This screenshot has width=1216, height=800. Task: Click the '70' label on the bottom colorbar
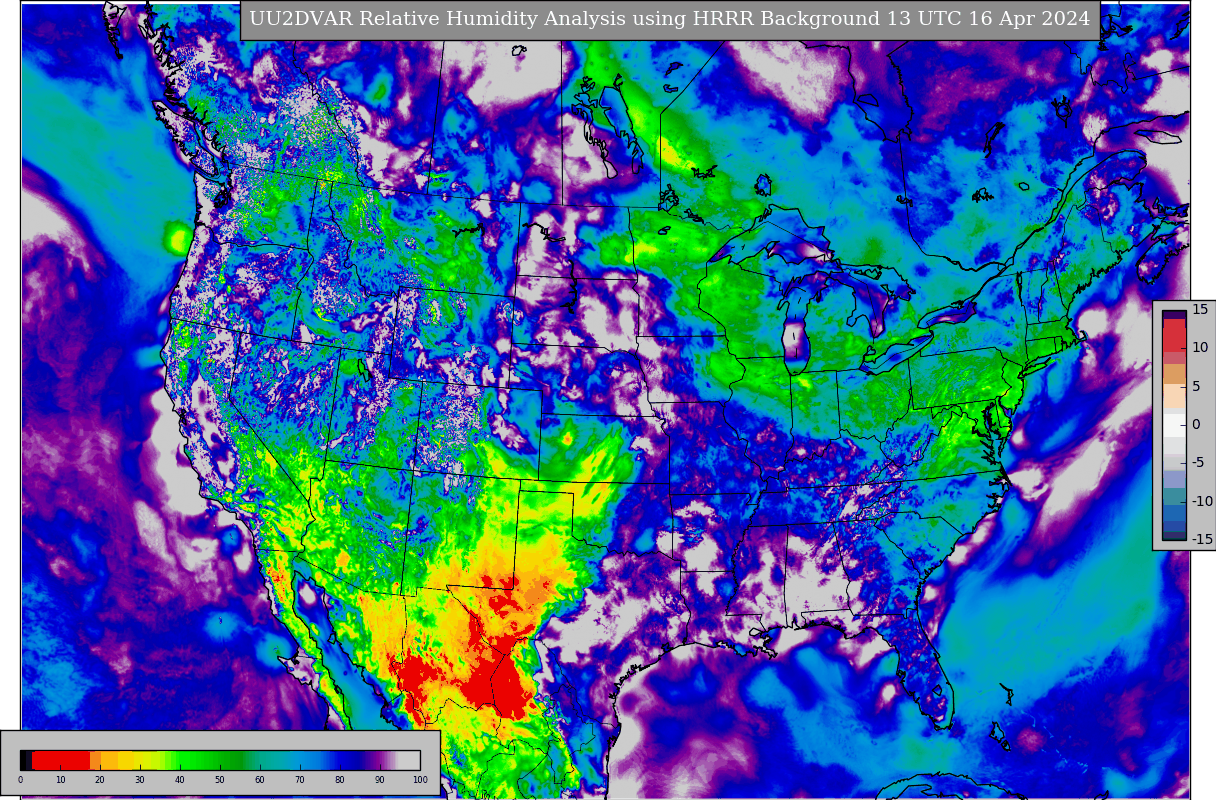pos(299,780)
